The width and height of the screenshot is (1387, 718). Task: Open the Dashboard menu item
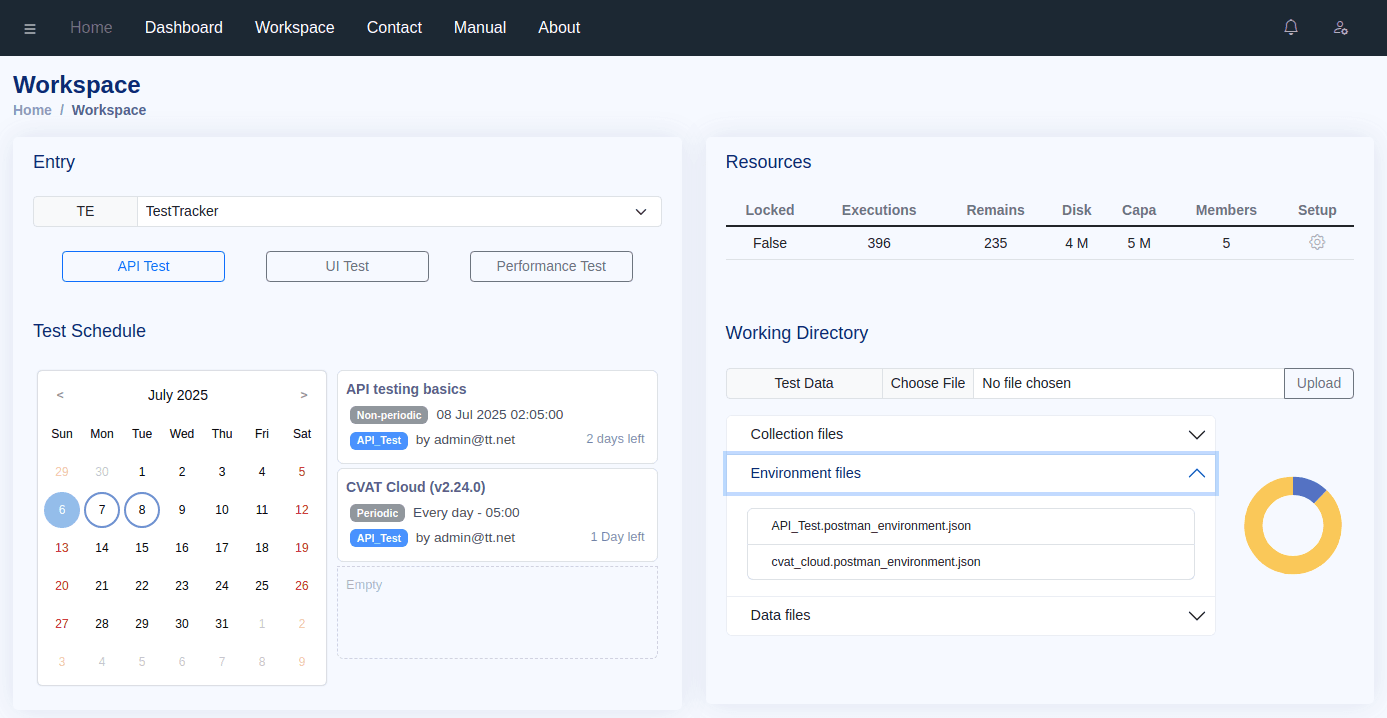pyautogui.click(x=184, y=28)
